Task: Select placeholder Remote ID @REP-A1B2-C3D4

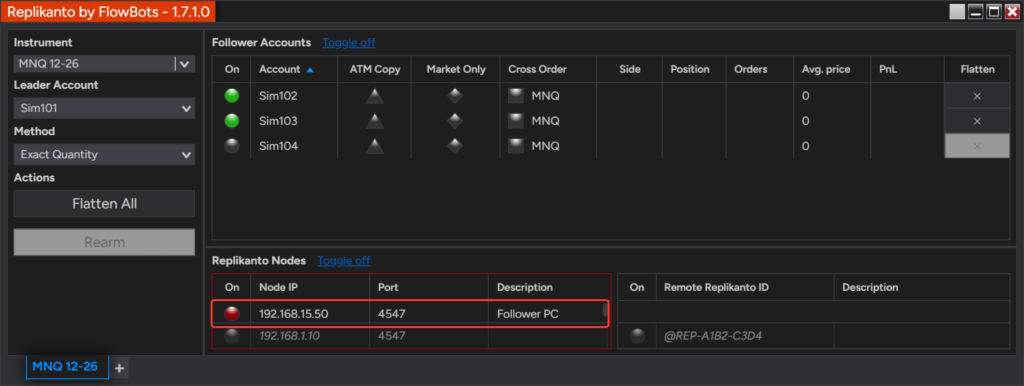Action: click(x=713, y=336)
